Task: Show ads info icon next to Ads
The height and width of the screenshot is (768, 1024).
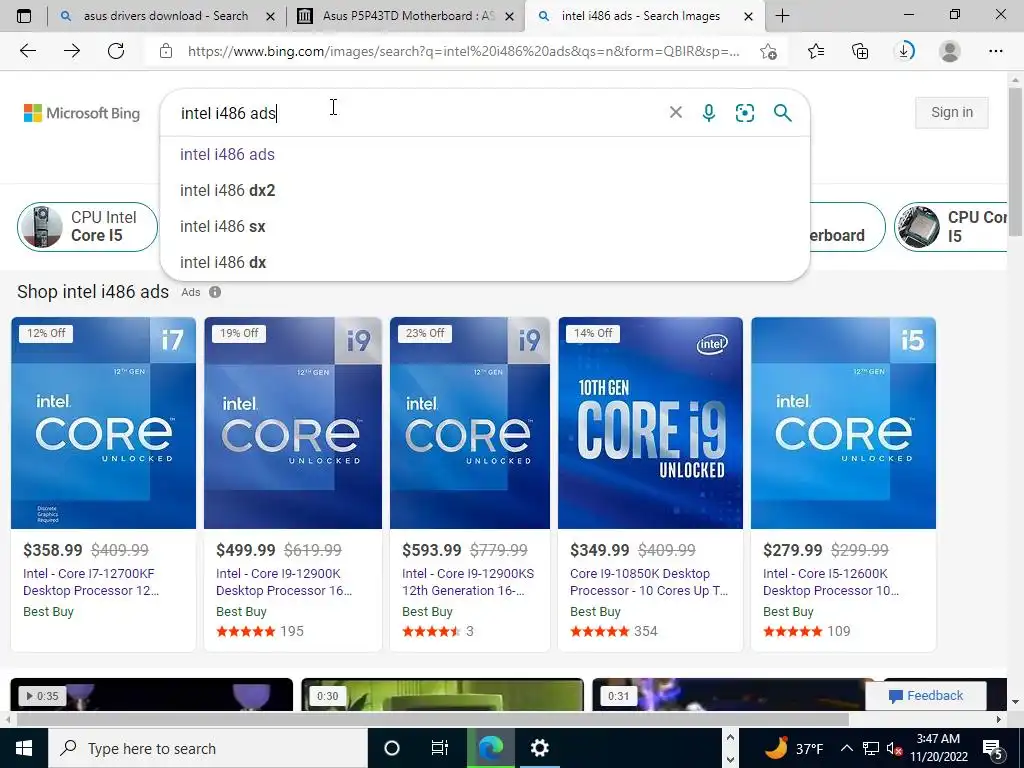Action: (215, 292)
